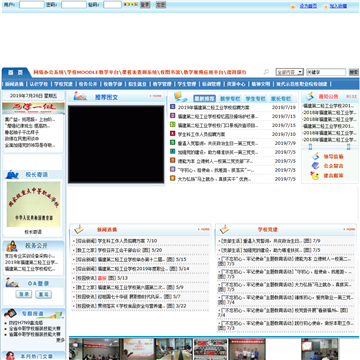The image size is (360, 360).
Task: Click the magnifier search icon beside the dropdown
Action: click(x=266, y=72)
